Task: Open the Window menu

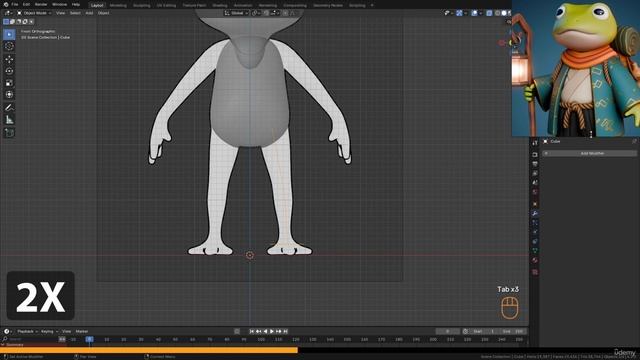Action: pyautogui.click(x=59, y=4)
